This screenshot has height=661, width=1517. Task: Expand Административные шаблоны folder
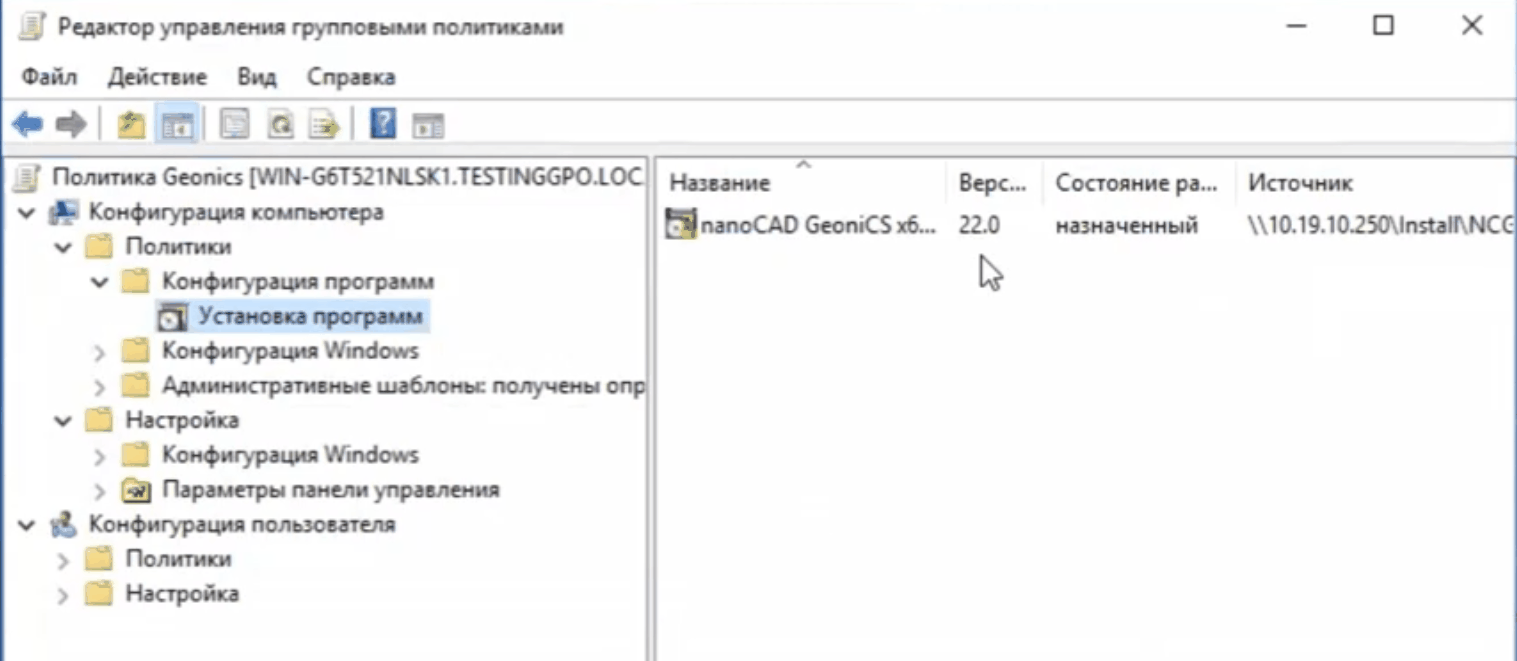coord(99,386)
